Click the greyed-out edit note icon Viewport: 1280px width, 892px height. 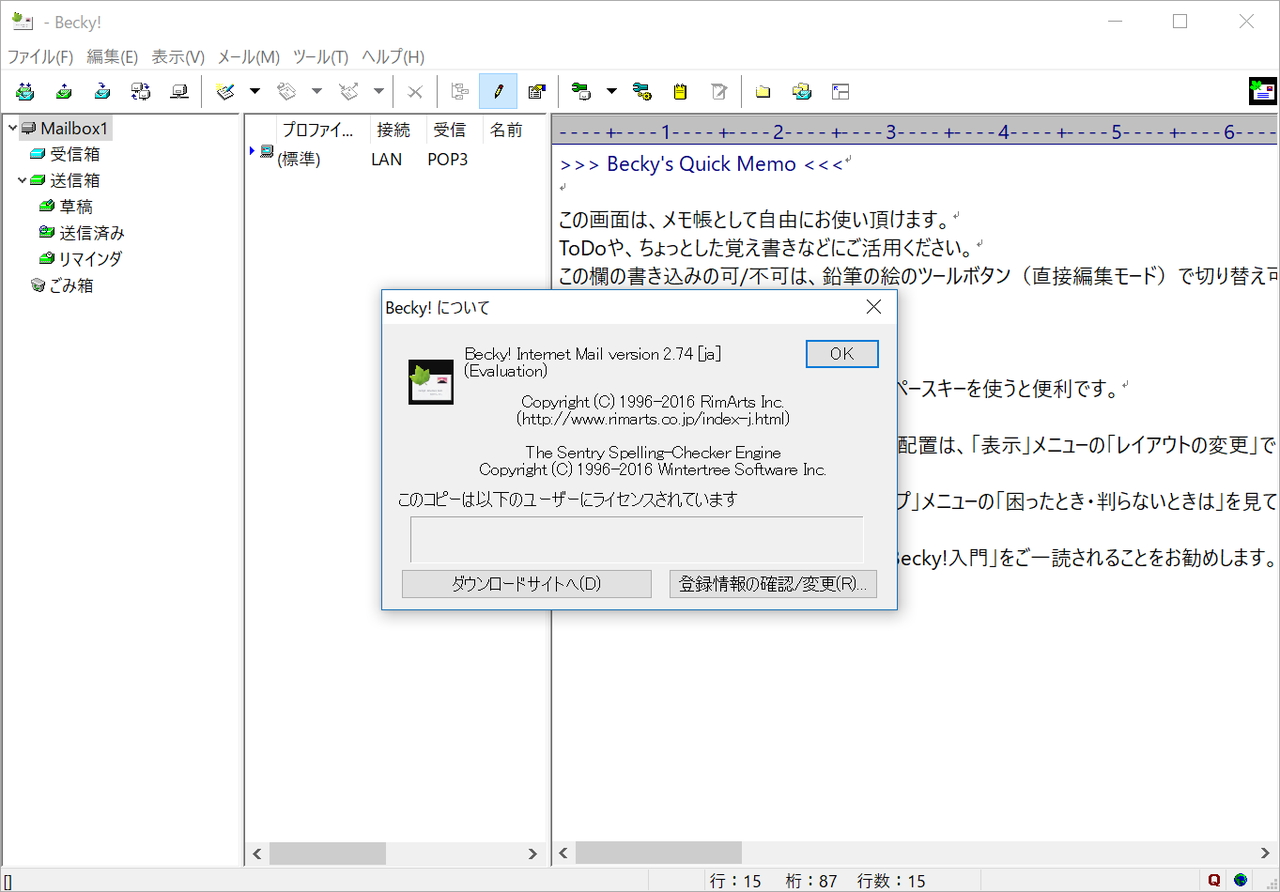[719, 92]
